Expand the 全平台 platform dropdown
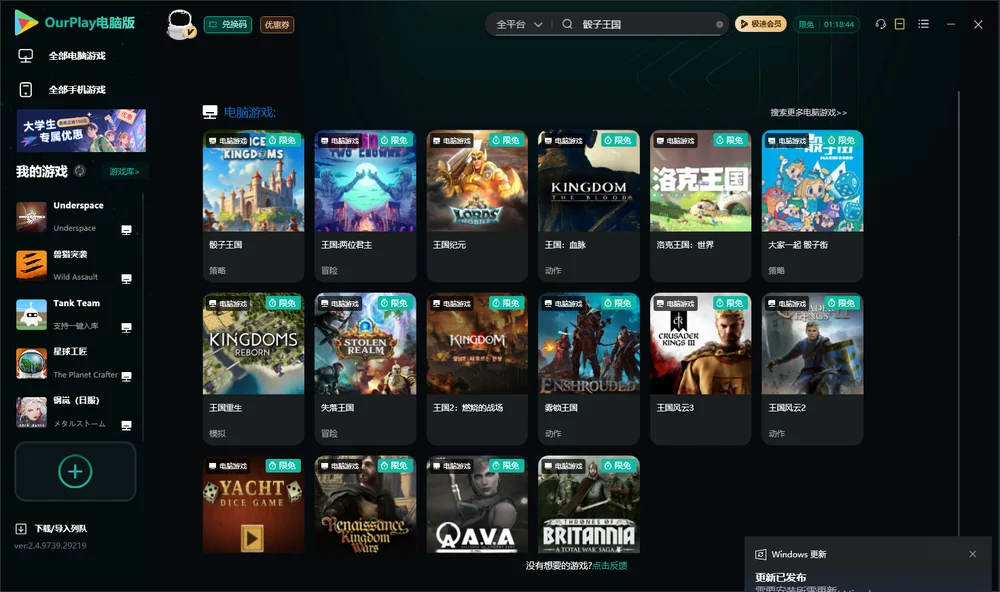1000x592 pixels. (x=520, y=24)
